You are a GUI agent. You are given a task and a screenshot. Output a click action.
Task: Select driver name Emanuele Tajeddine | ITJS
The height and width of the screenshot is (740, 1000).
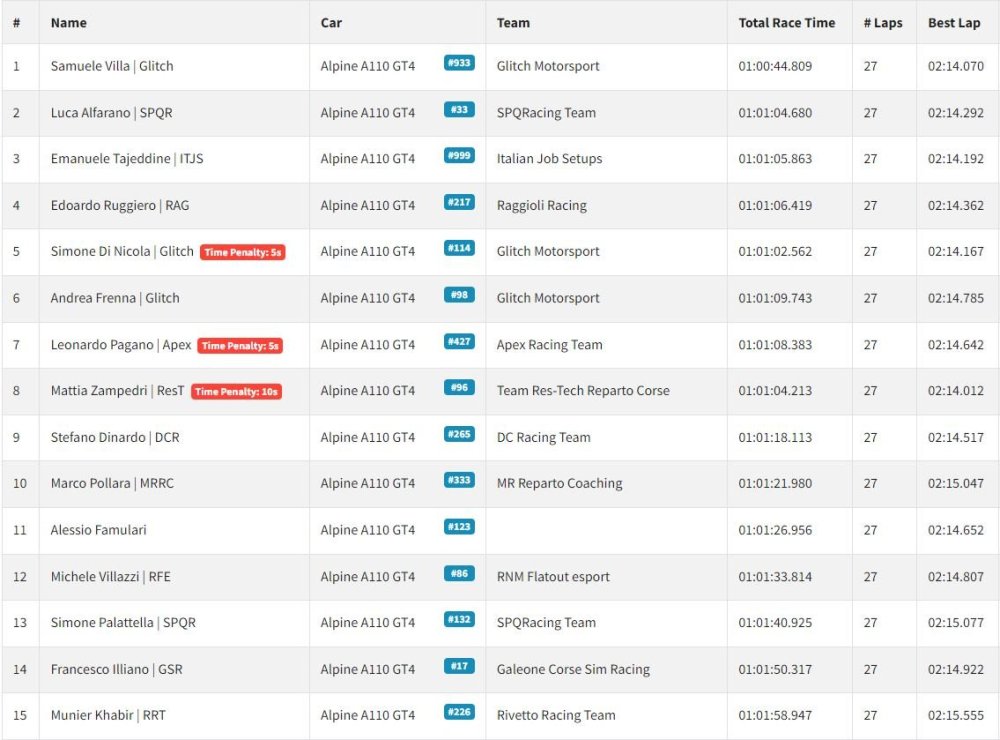(x=127, y=159)
